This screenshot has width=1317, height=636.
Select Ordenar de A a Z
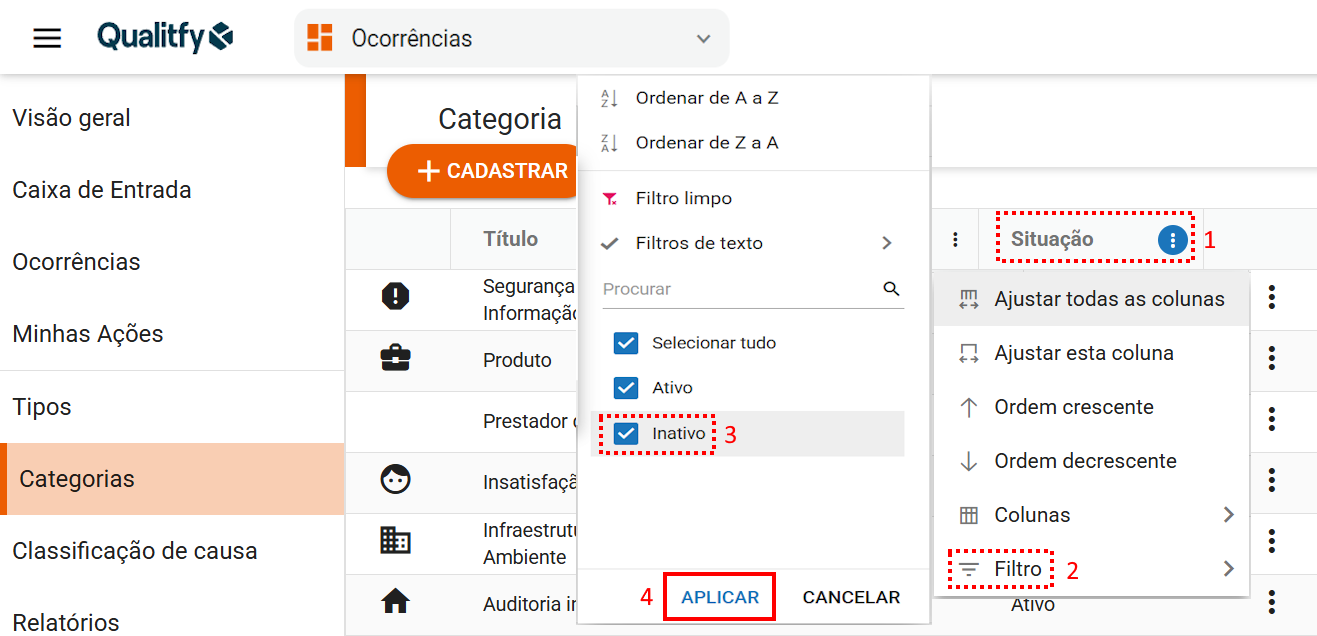tap(706, 98)
